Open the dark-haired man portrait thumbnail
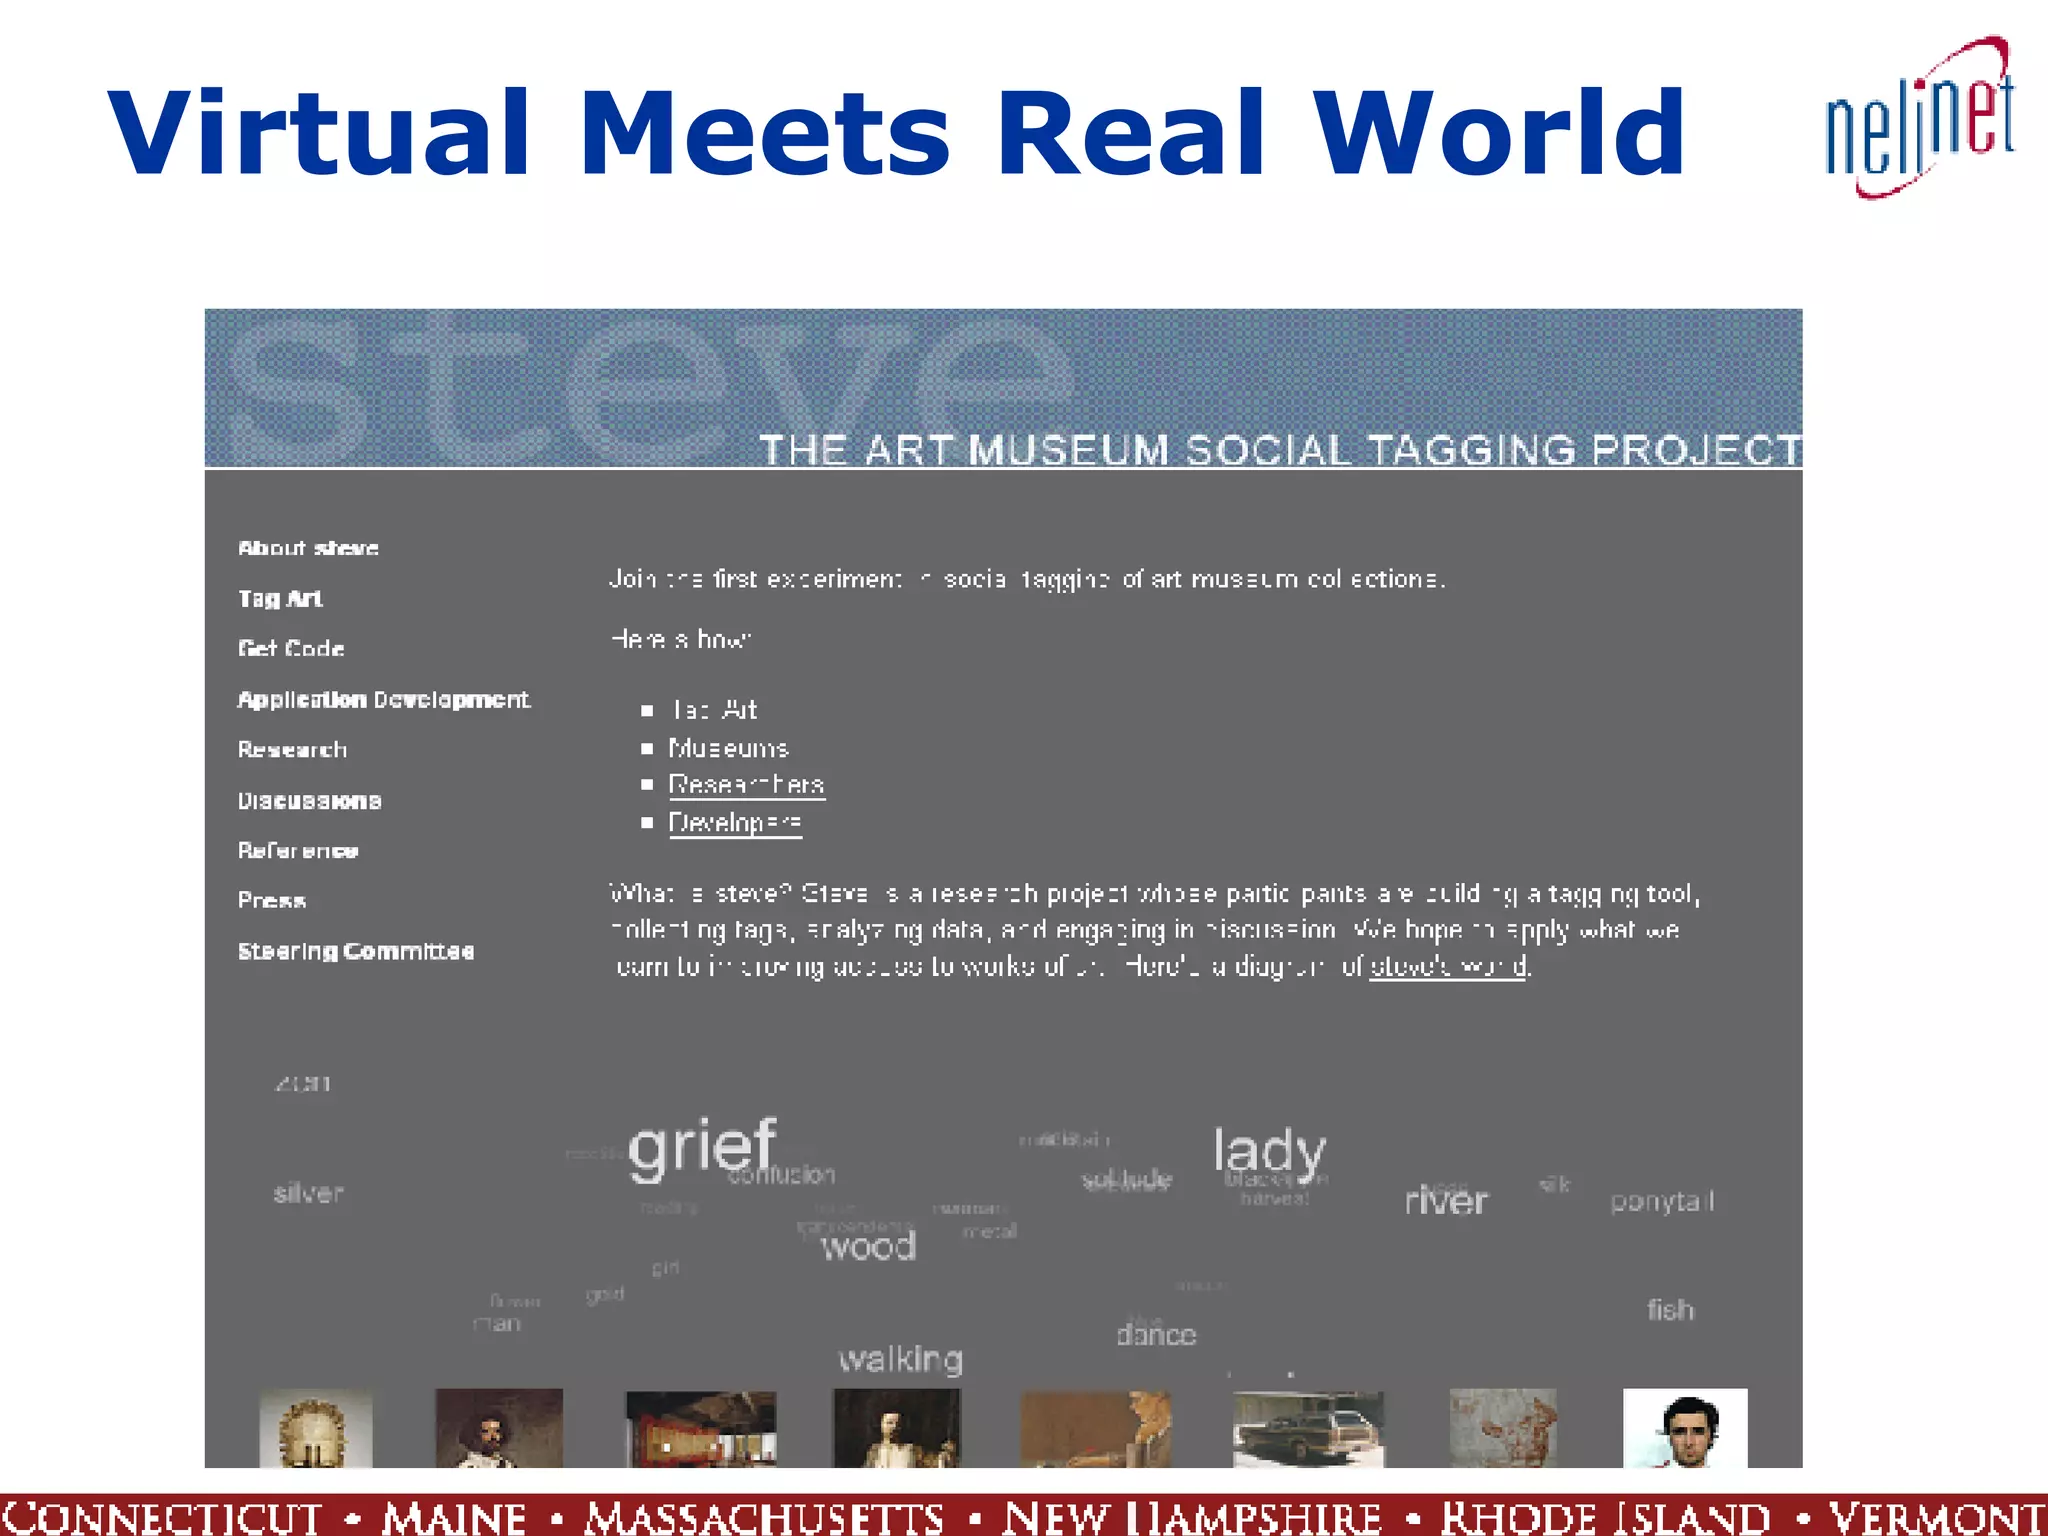The image size is (2048, 1536). point(1685,1428)
